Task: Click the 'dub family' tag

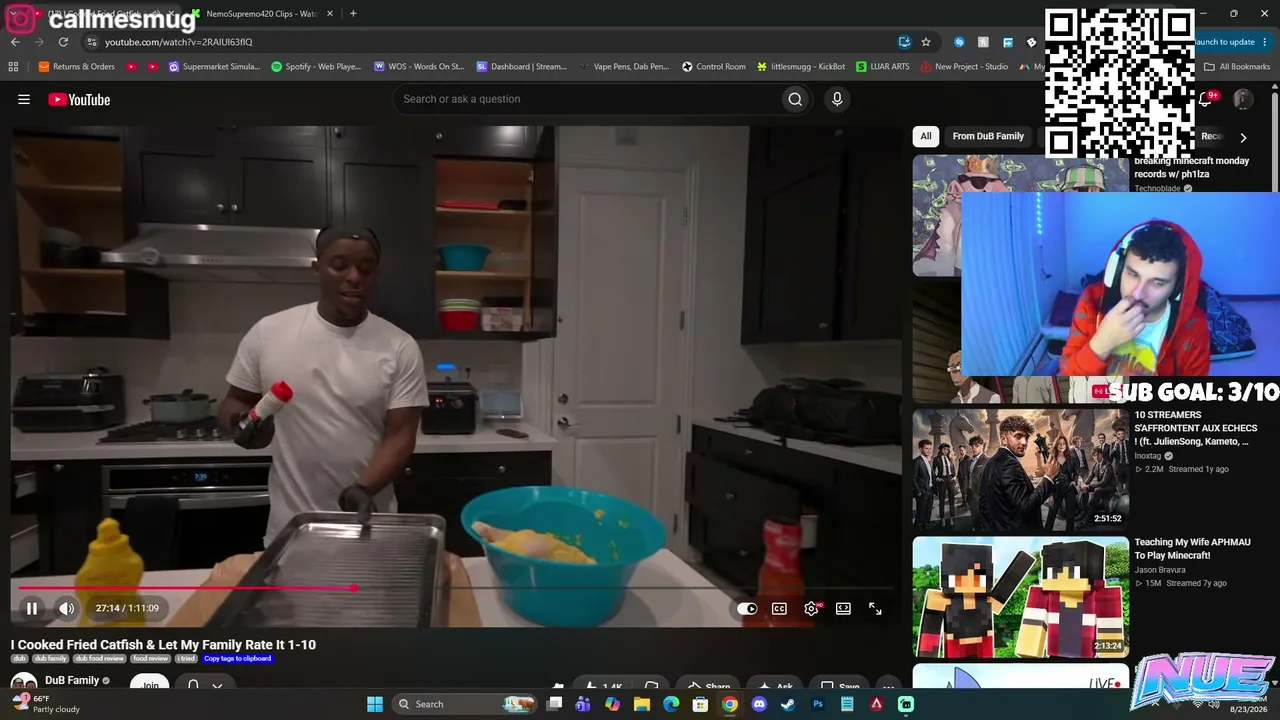Action: click(51, 659)
